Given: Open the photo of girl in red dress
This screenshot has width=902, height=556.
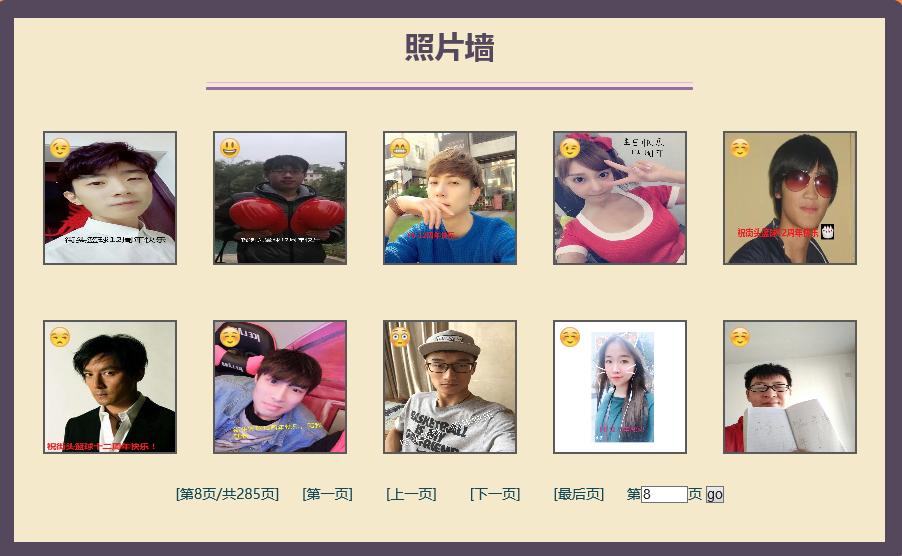Looking at the screenshot, I should pyautogui.click(x=620, y=198).
